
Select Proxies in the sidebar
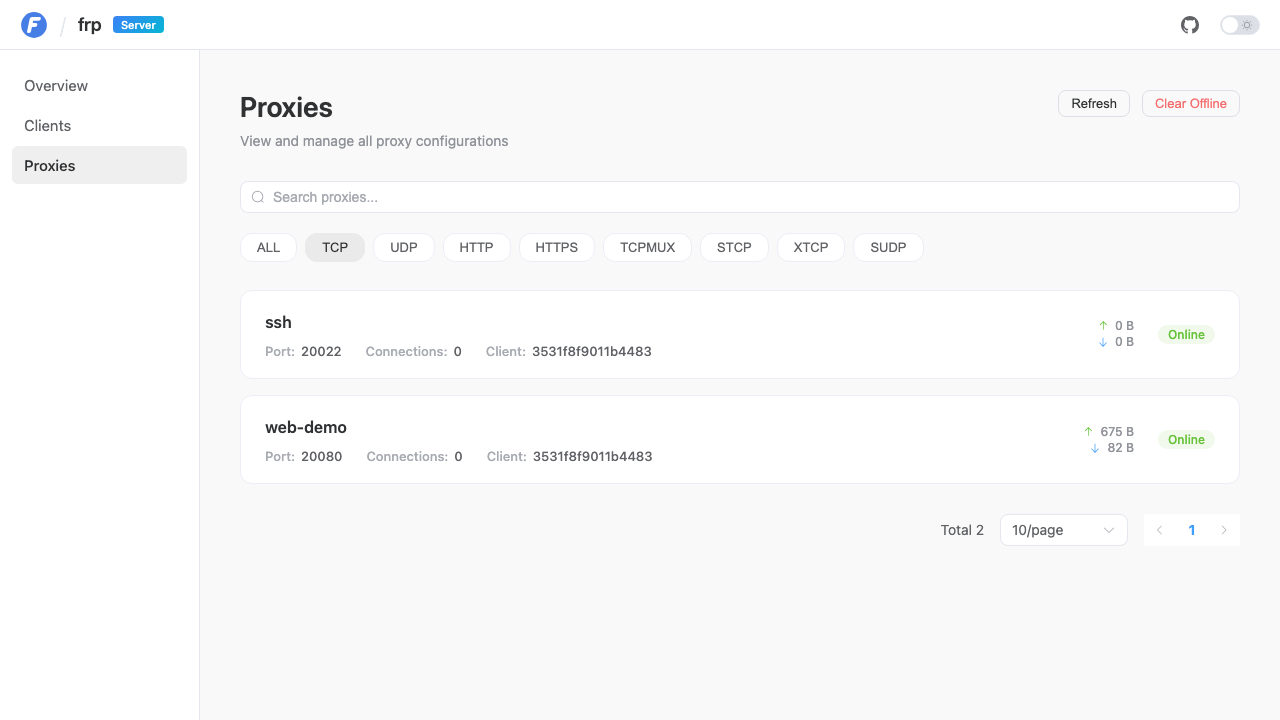[99, 166]
